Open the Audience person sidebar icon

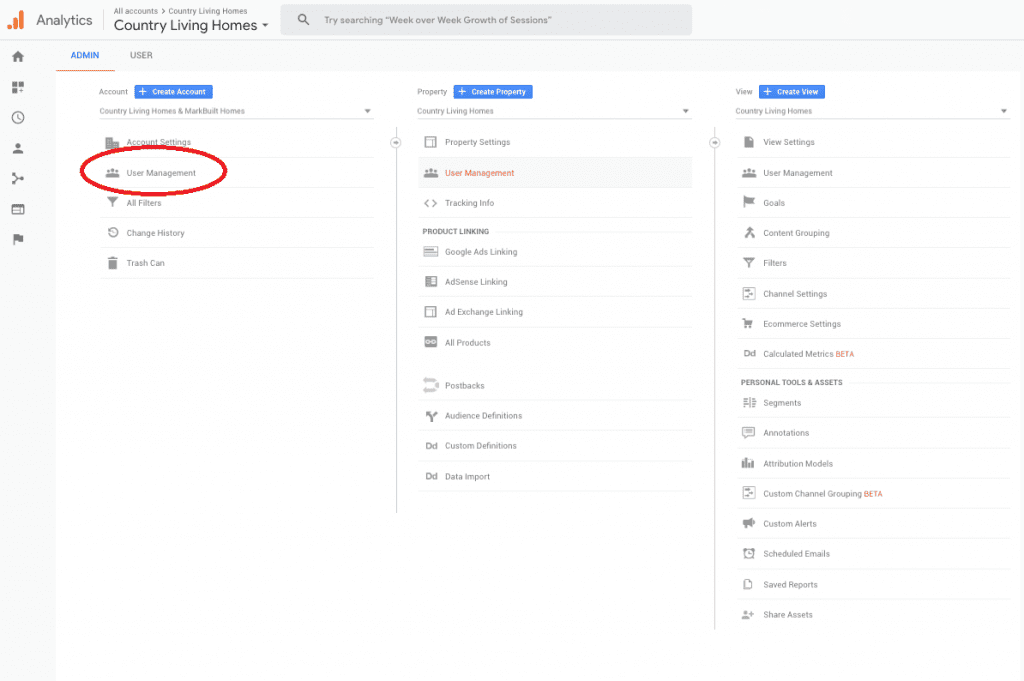[x=18, y=148]
